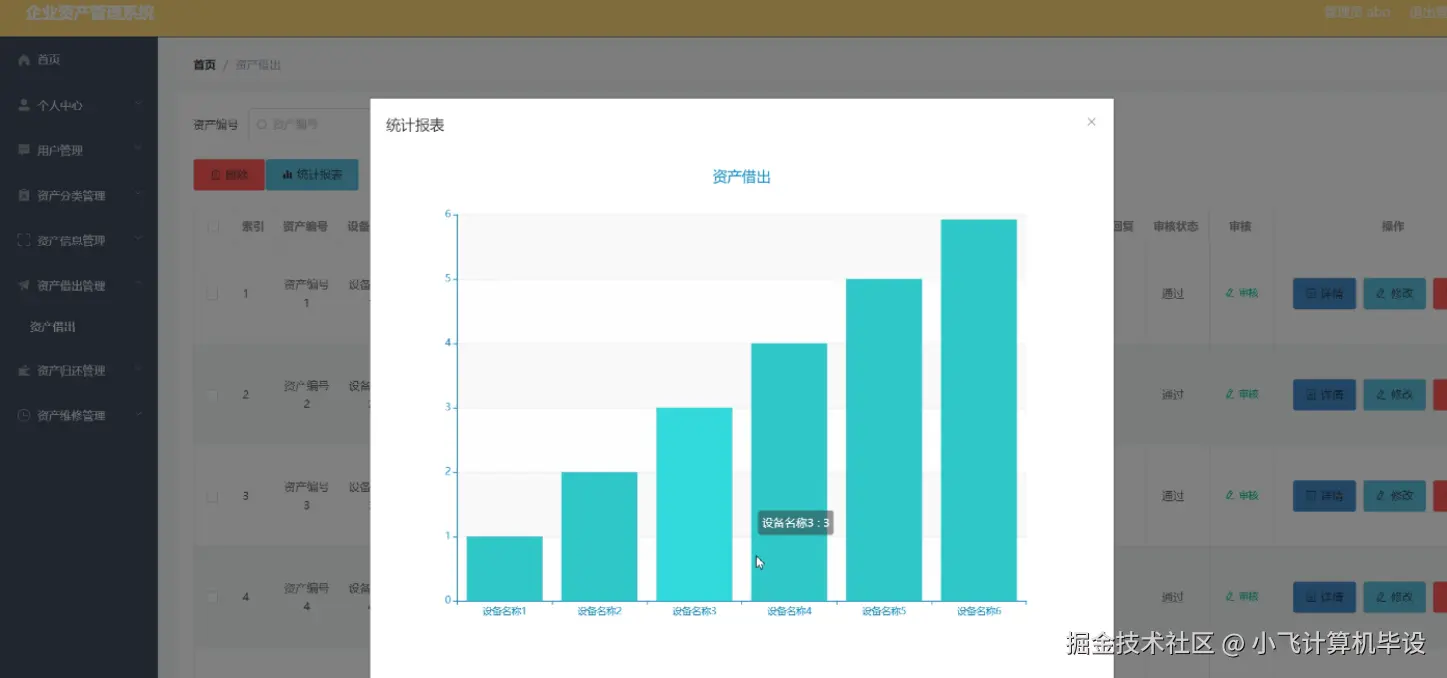Tick the select-all checkbox in table header
The width and height of the screenshot is (1447, 678).
(x=212, y=227)
